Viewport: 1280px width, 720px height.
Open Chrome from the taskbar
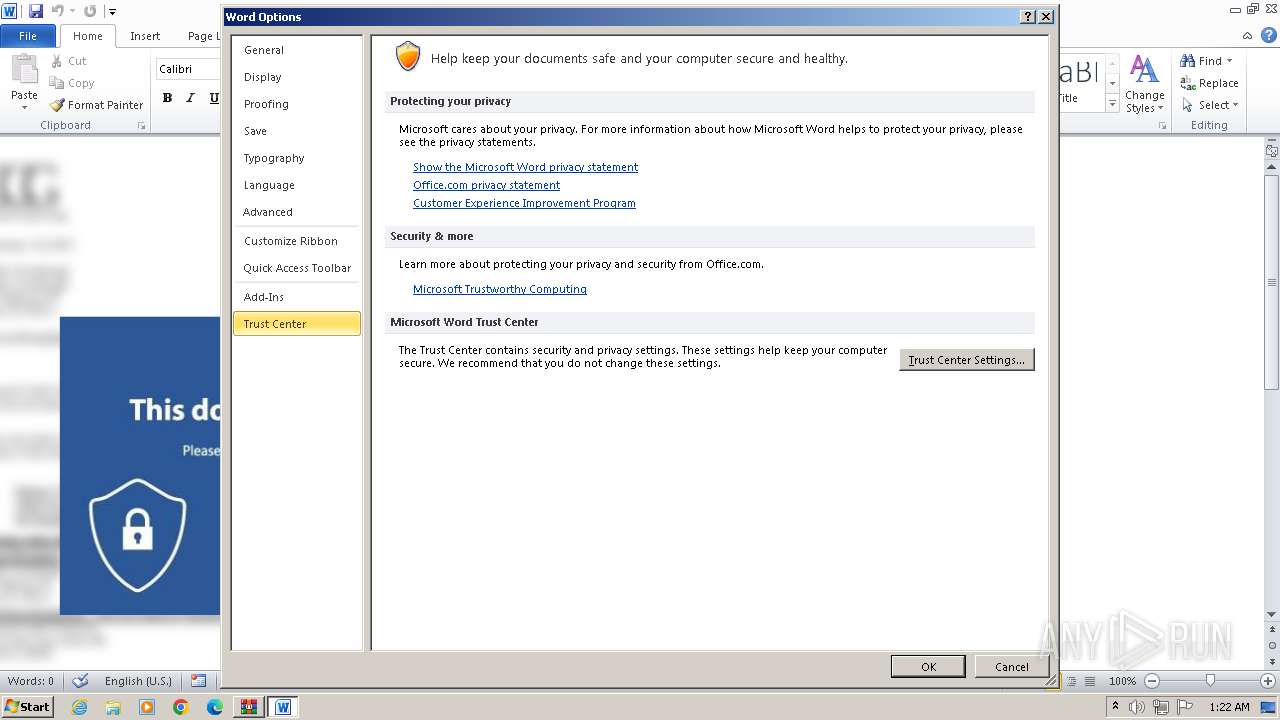tap(181, 707)
